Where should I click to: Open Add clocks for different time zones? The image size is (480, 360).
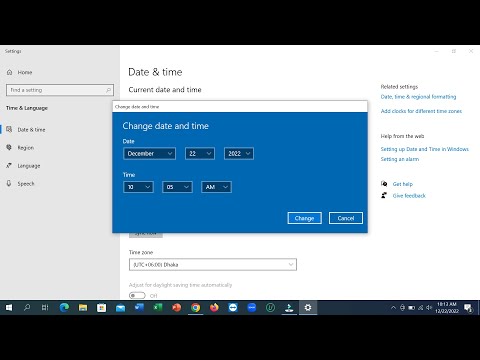pyautogui.click(x=421, y=111)
